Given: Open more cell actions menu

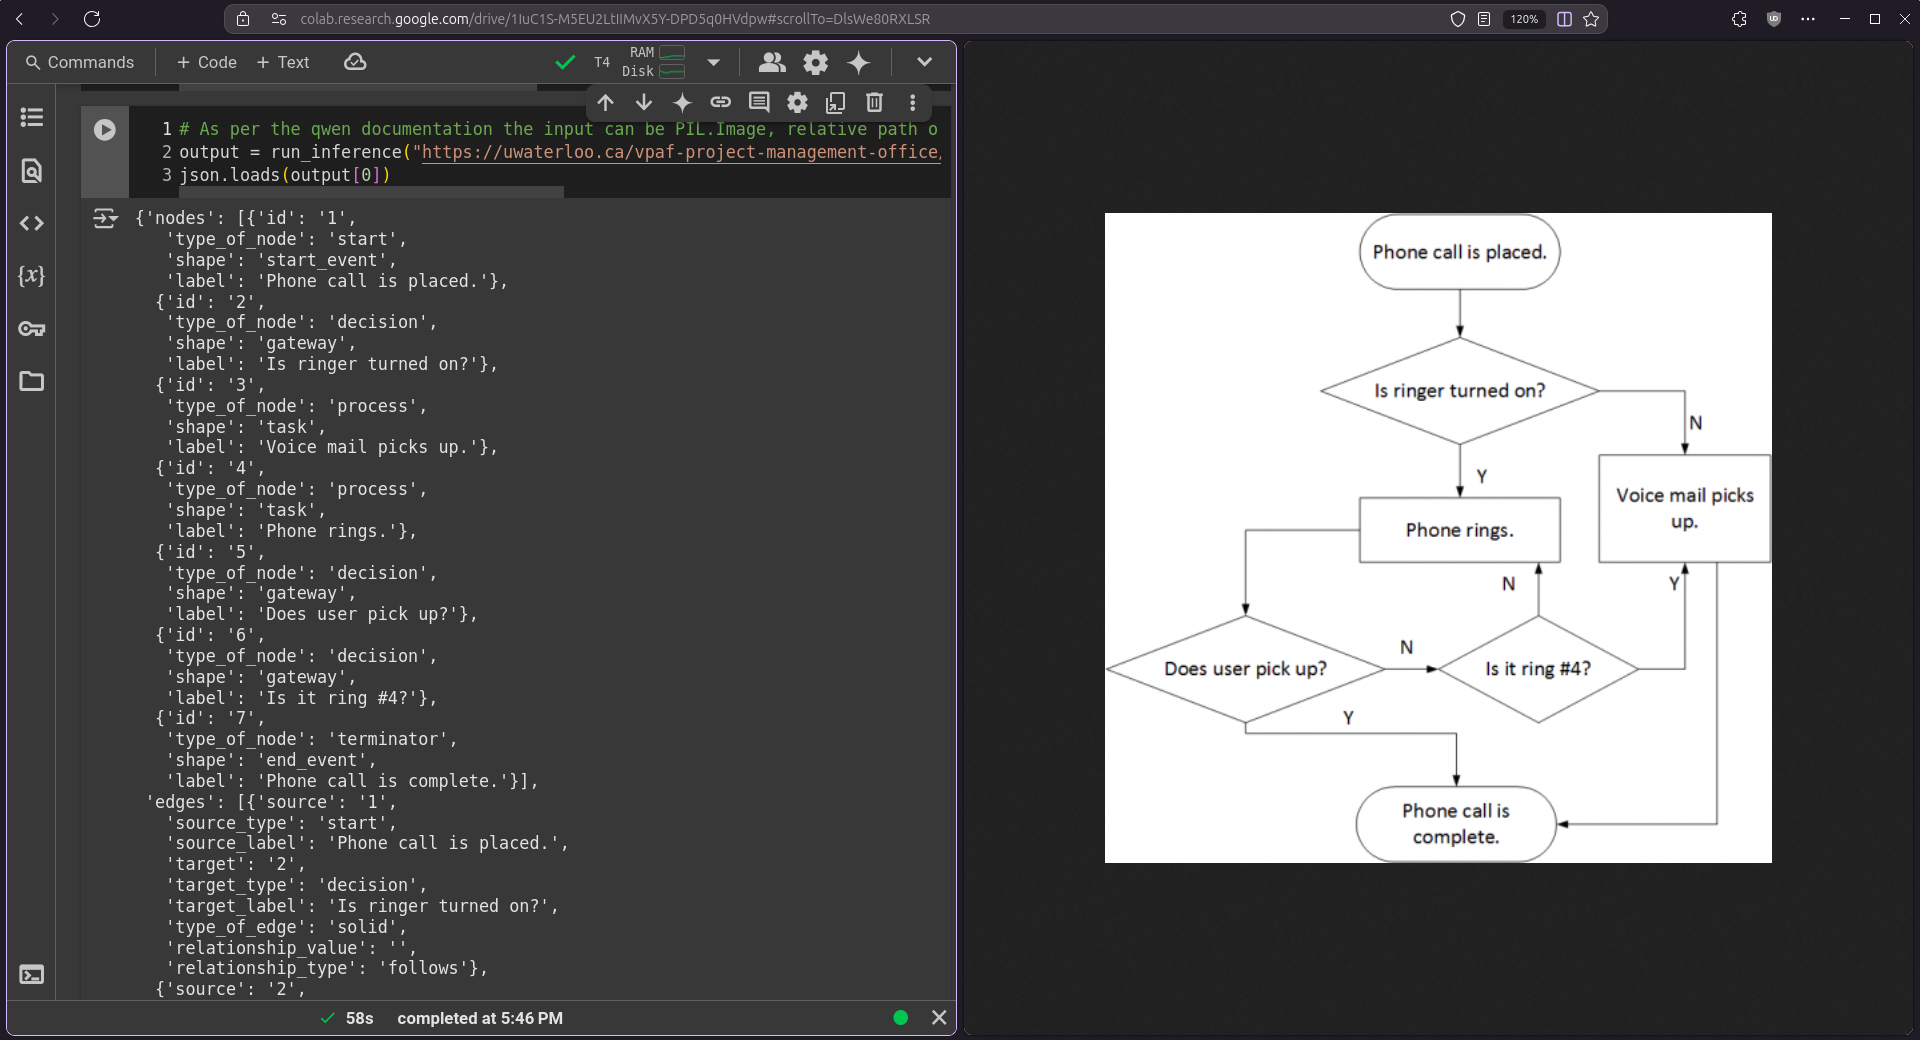Looking at the screenshot, I should (x=912, y=102).
